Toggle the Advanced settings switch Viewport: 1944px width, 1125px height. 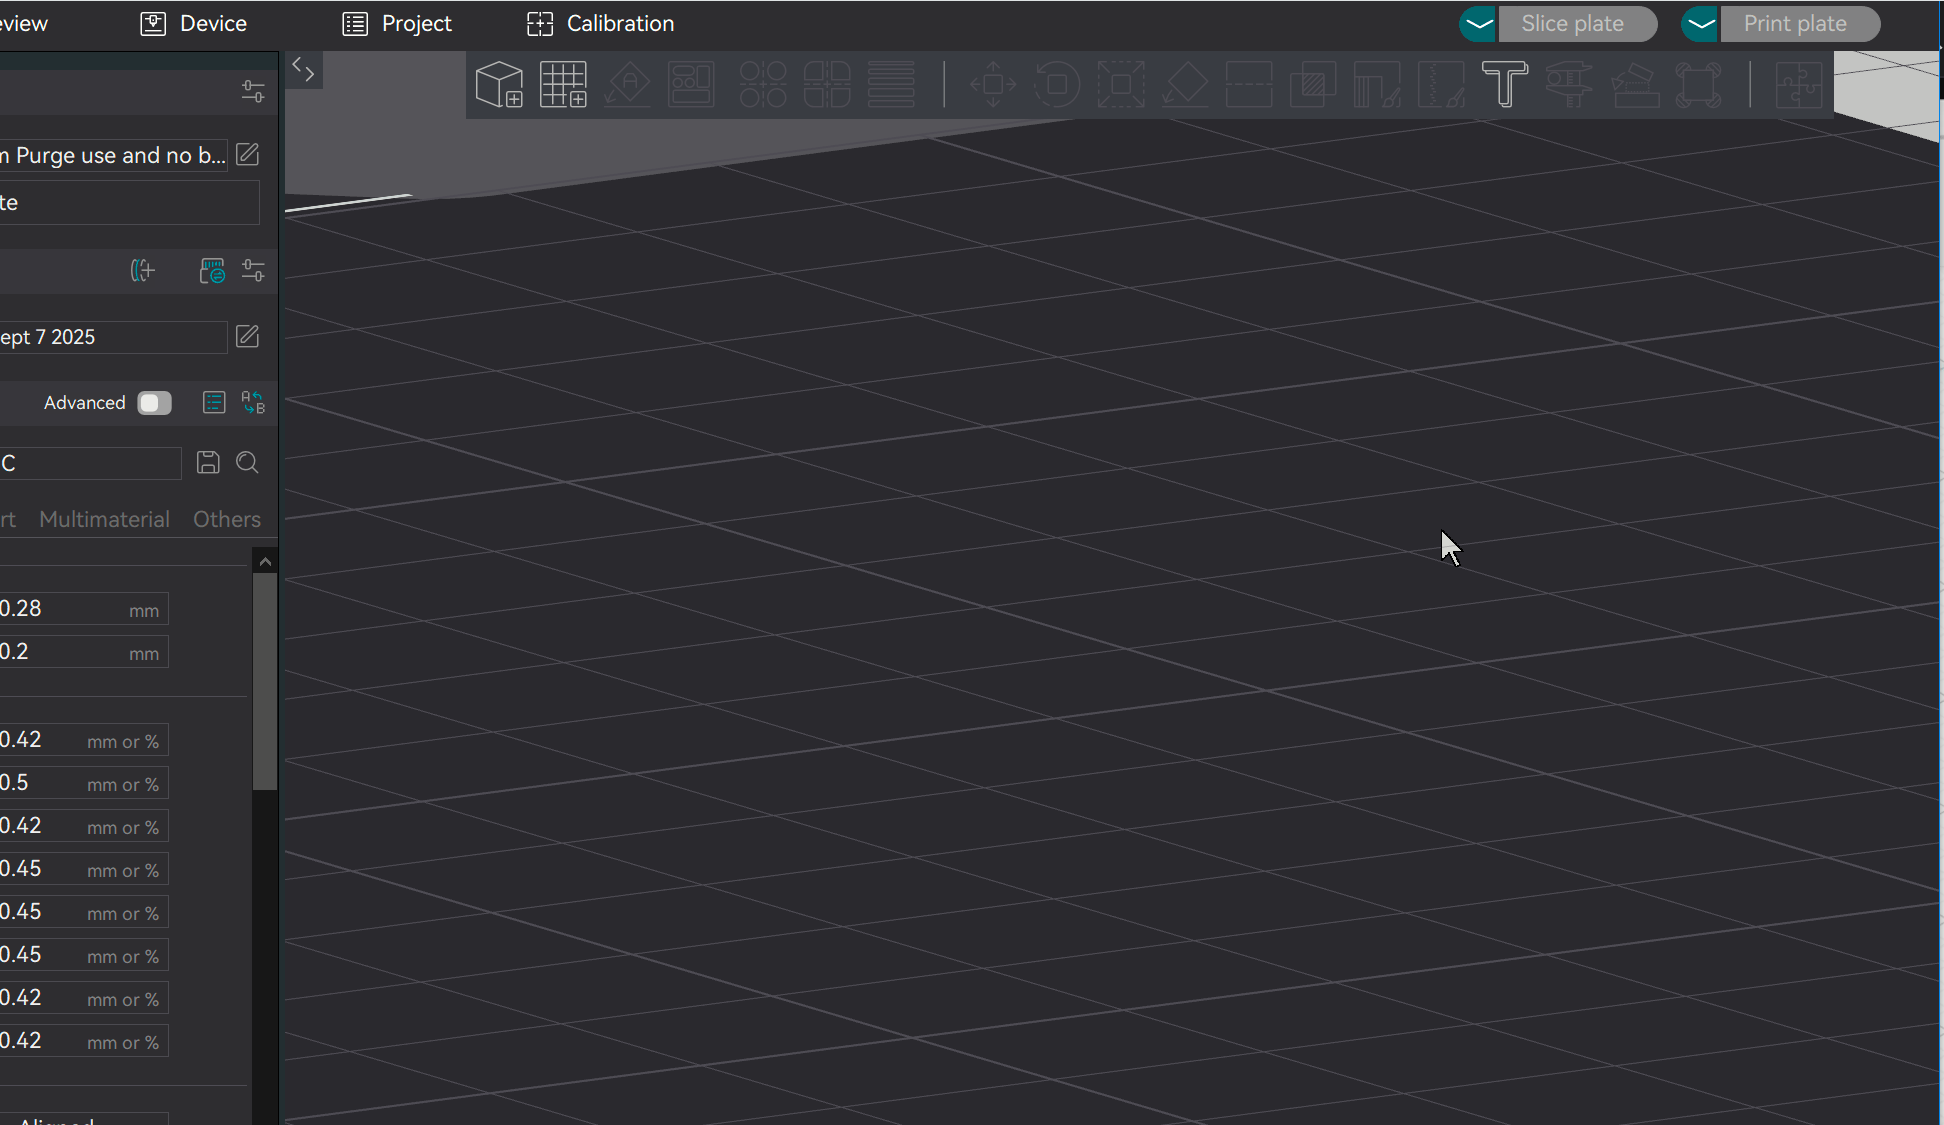click(154, 402)
